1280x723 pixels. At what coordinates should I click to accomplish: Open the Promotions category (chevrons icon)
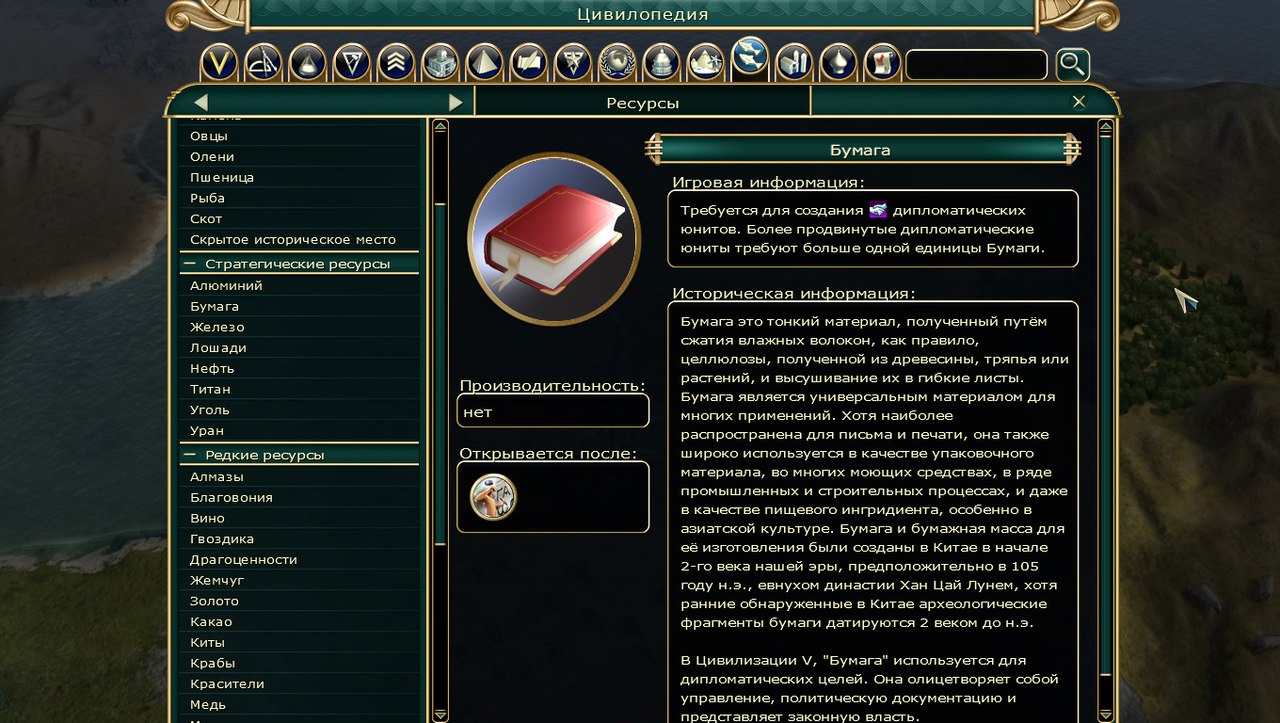click(396, 63)
